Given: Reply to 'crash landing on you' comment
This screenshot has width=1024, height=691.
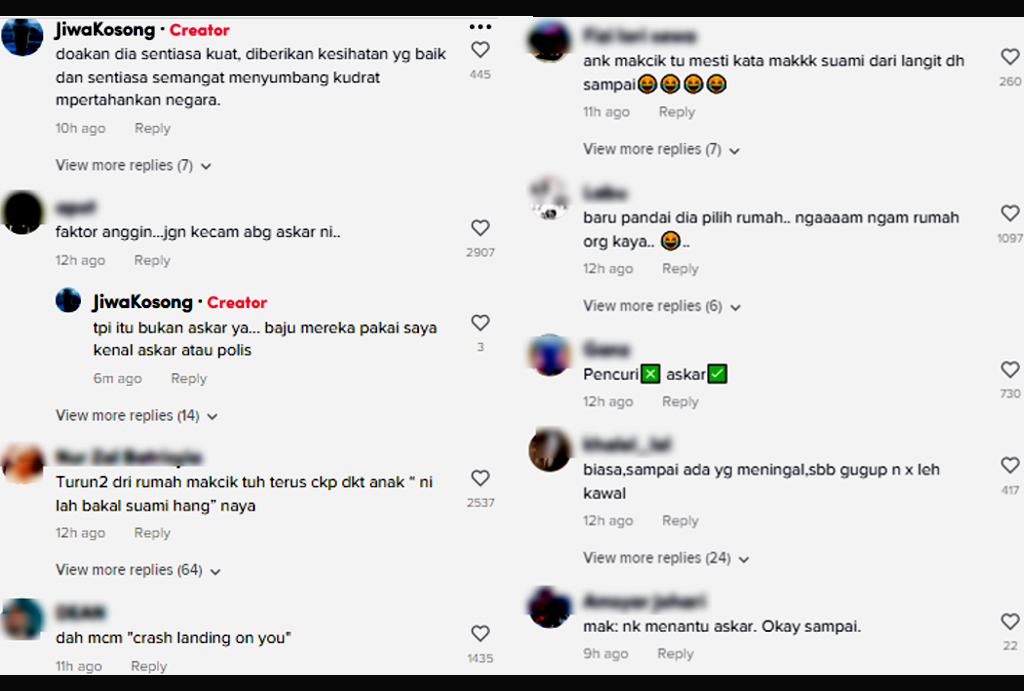Looking at the screenshot, I should pos(149,666).
